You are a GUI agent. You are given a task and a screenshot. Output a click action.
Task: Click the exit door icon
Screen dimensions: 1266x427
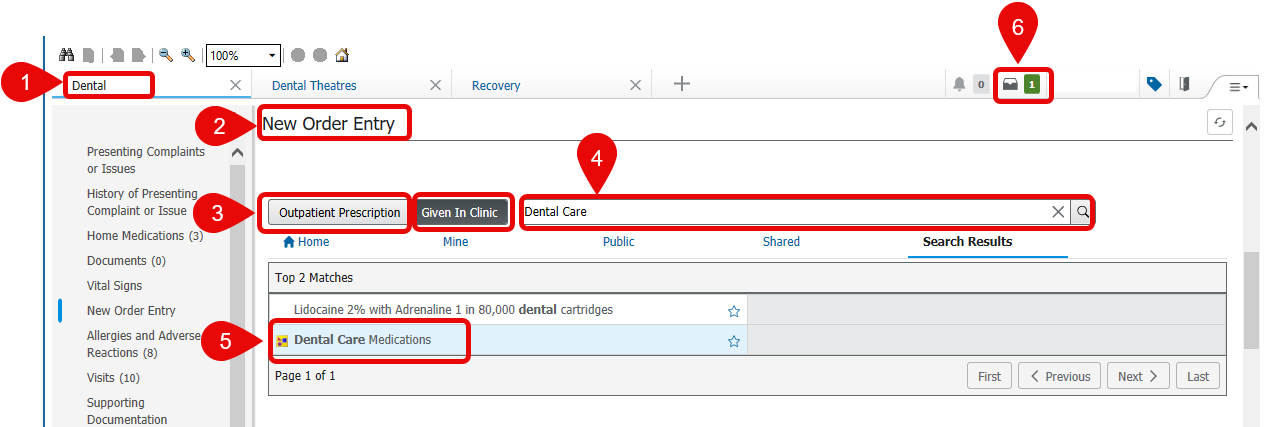point(1184,85)
